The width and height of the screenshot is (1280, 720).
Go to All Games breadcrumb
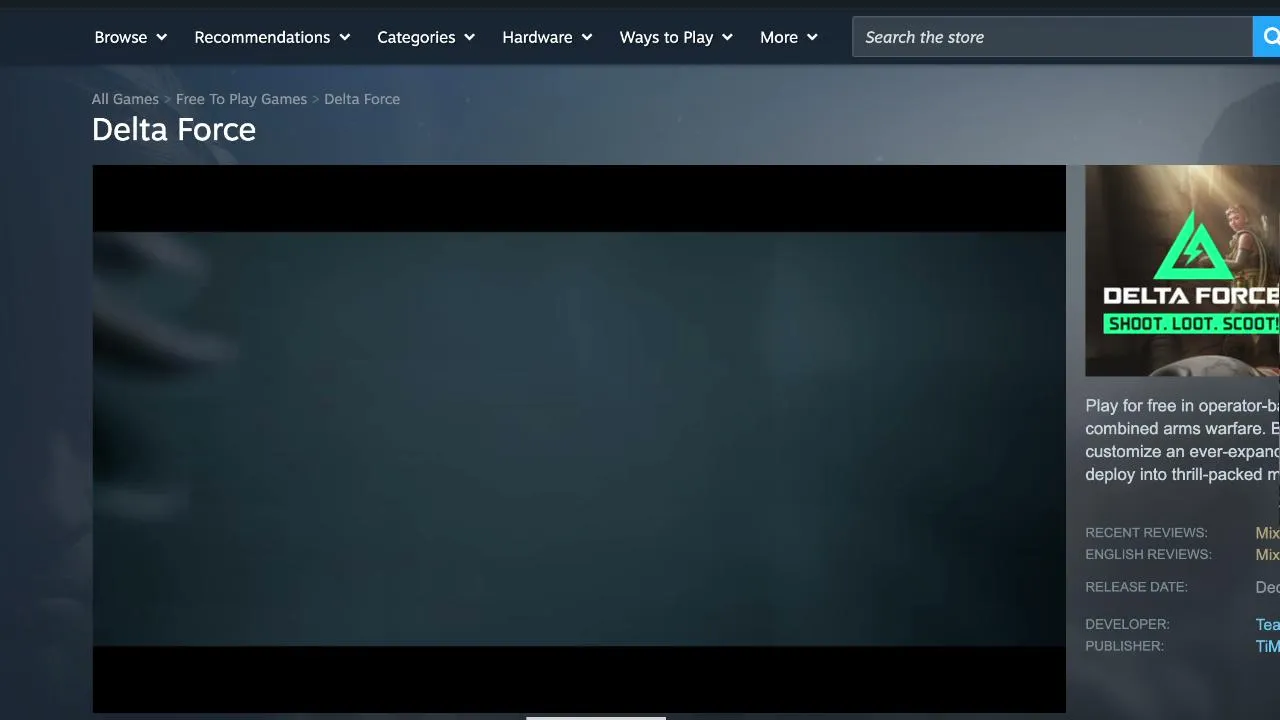[125, 99]
